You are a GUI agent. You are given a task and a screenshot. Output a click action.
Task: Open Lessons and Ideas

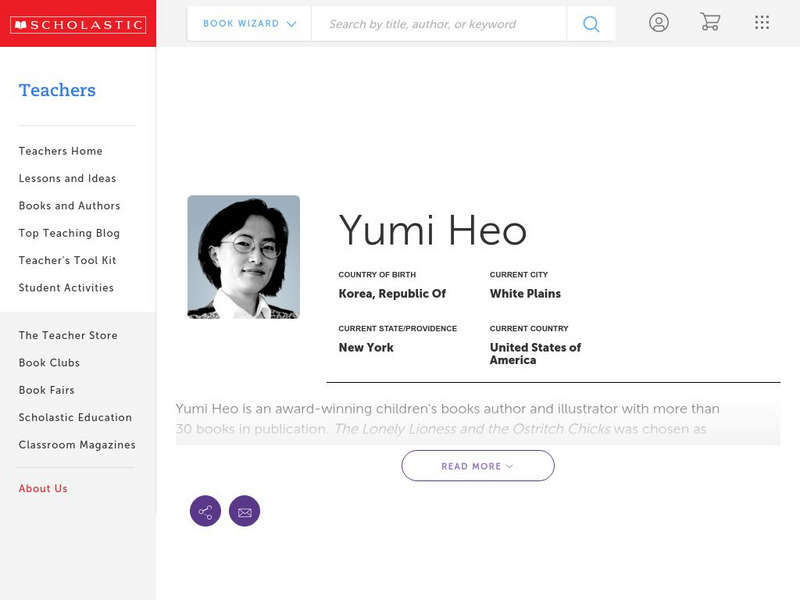67,179
